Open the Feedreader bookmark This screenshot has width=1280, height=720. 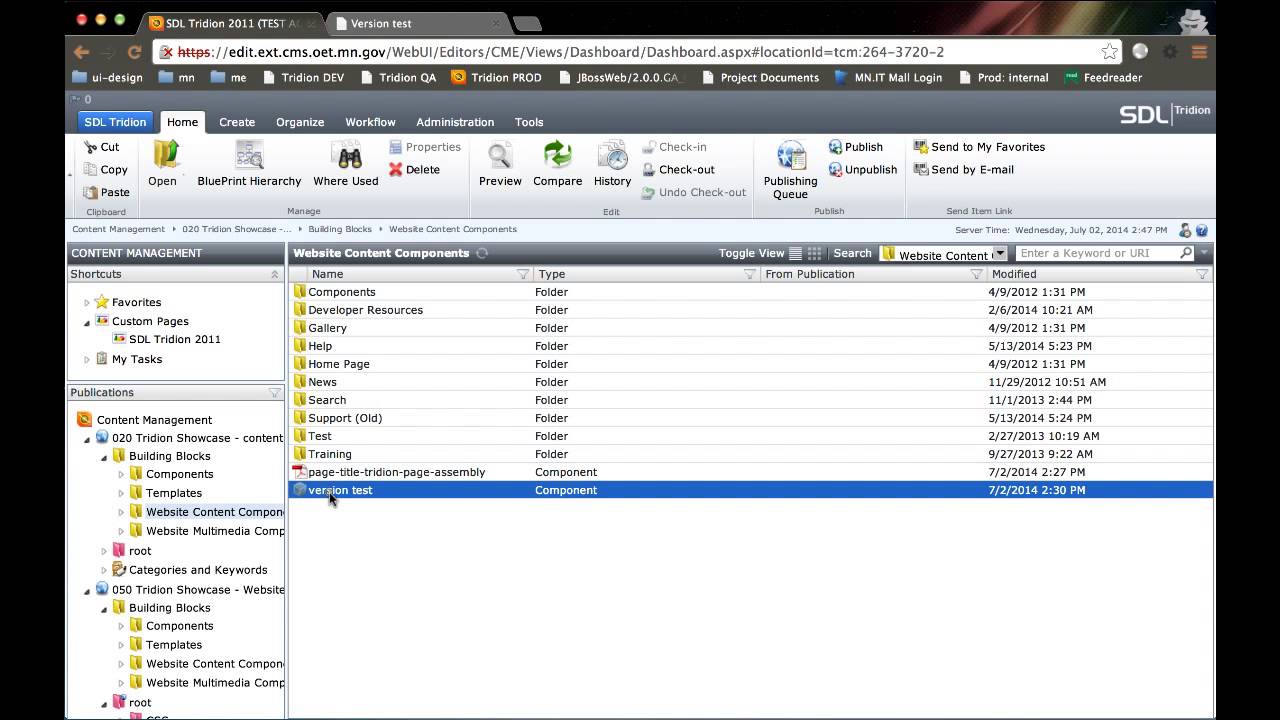coord(1104,77)
